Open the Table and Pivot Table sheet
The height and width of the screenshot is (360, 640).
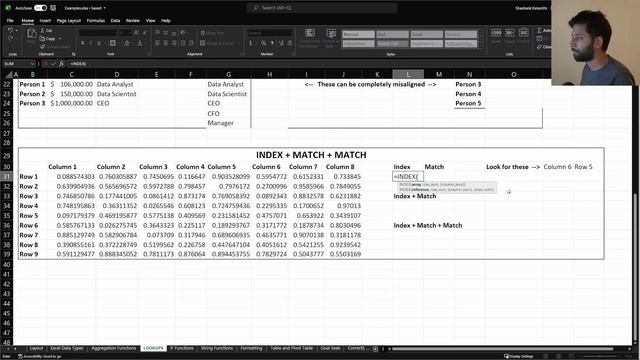[291, 348]
